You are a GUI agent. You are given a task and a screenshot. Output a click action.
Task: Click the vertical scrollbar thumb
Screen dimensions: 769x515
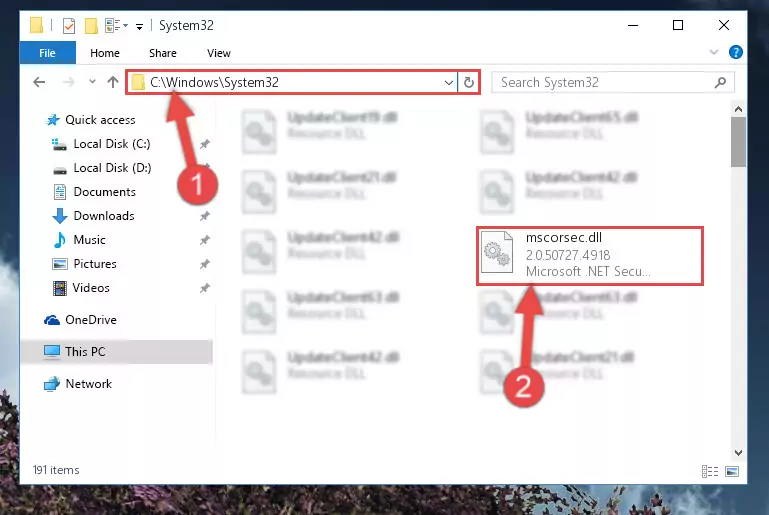point(738,142)
